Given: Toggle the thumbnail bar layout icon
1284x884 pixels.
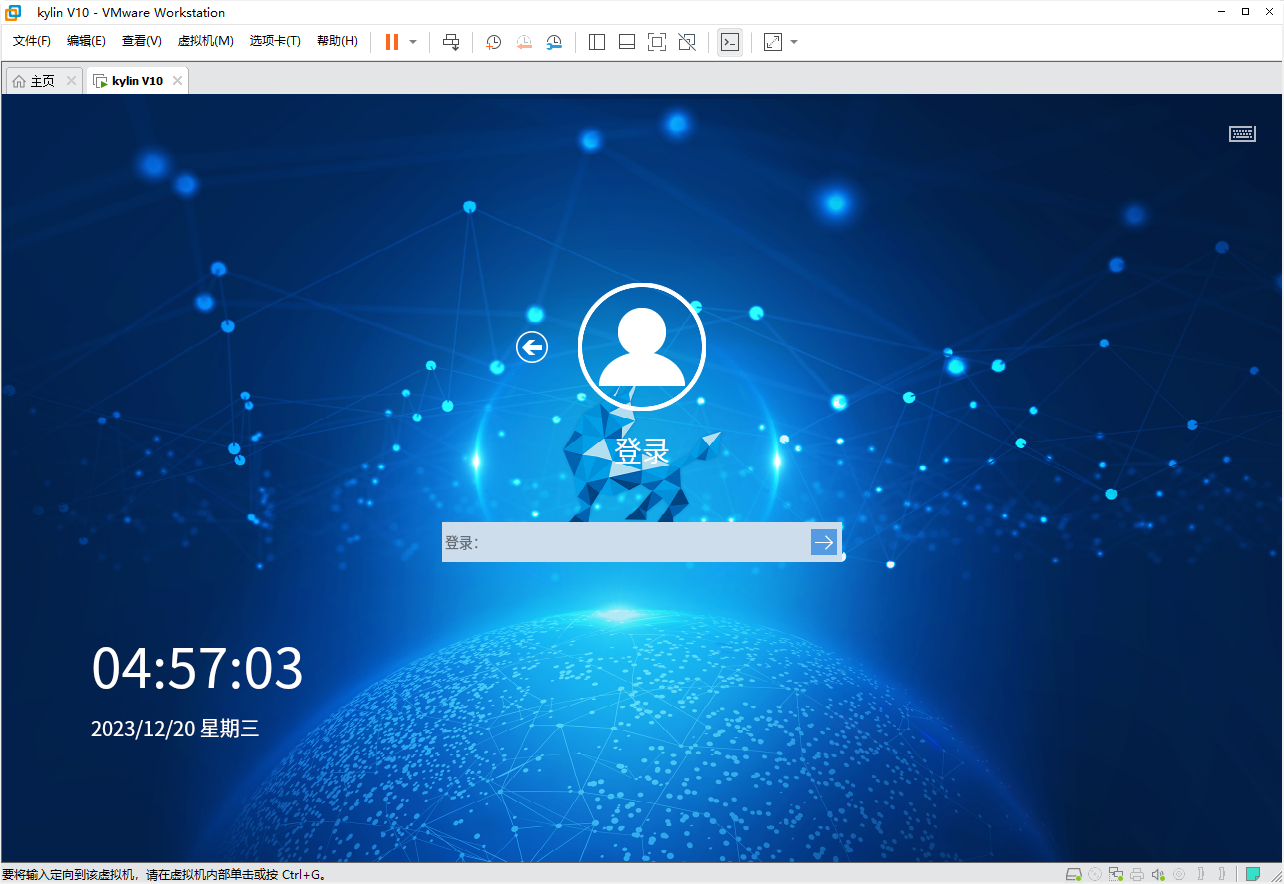Looking at the screenshot, I should (x=627, y=42).
